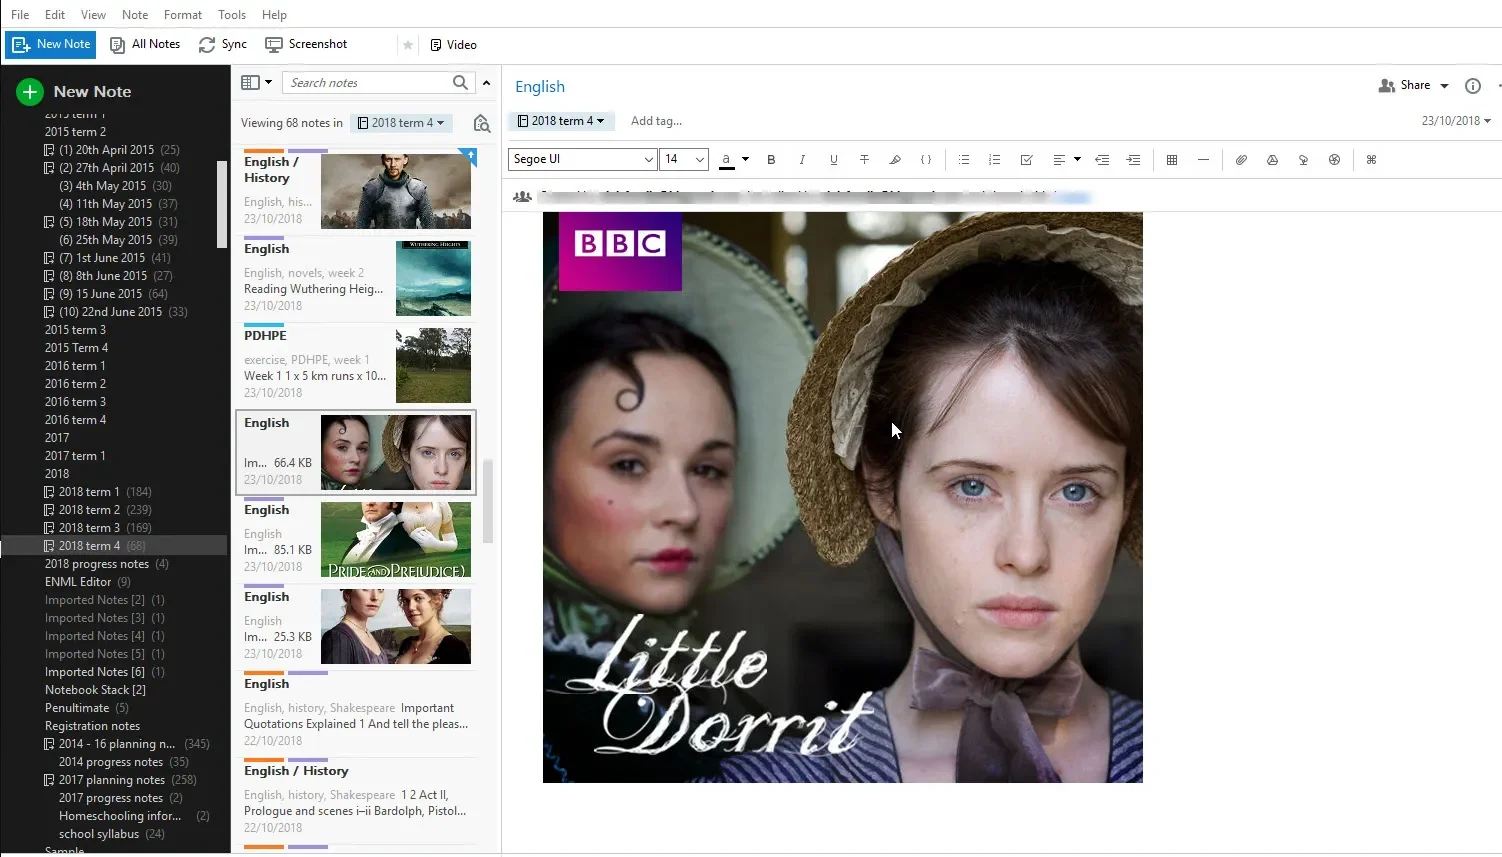Open the Tools menu
1502x857 pixels.
pos(232,15)
